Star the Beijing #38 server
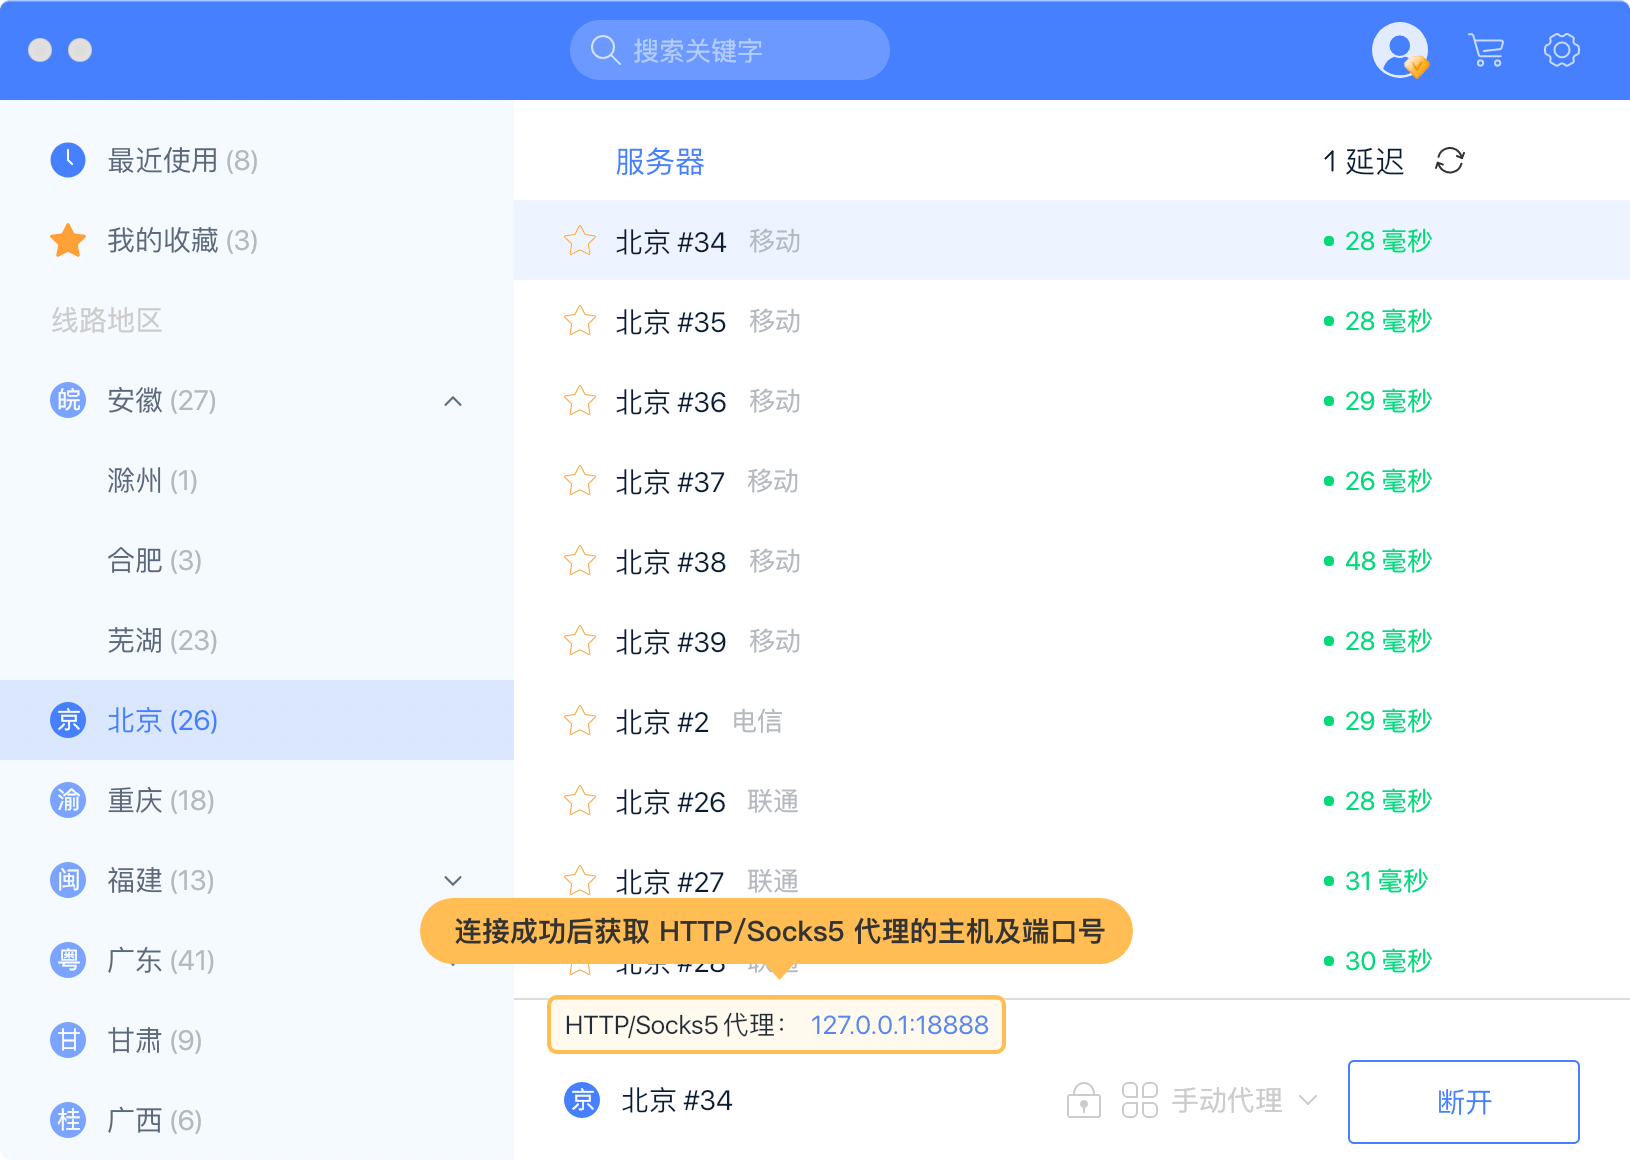The width and height of the screenshot is (1630, 1160). pyautogui.click(x=580, y=561)
